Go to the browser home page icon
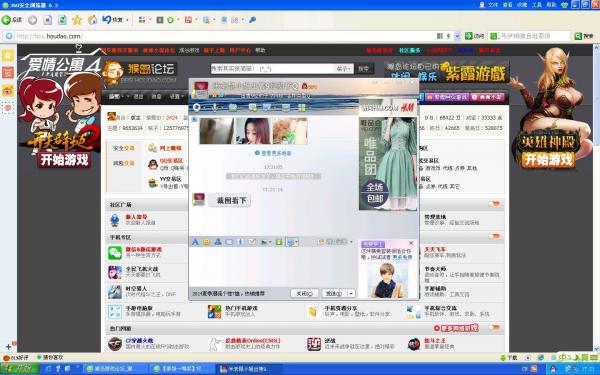The width and height of the screenshot is (600, 375). click(93, 20)
